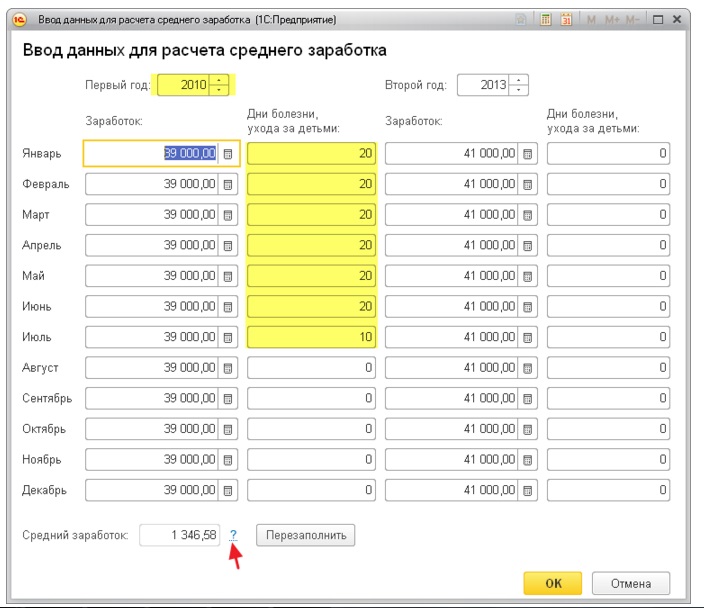Click June second-year sick days field

coord(608,306)
